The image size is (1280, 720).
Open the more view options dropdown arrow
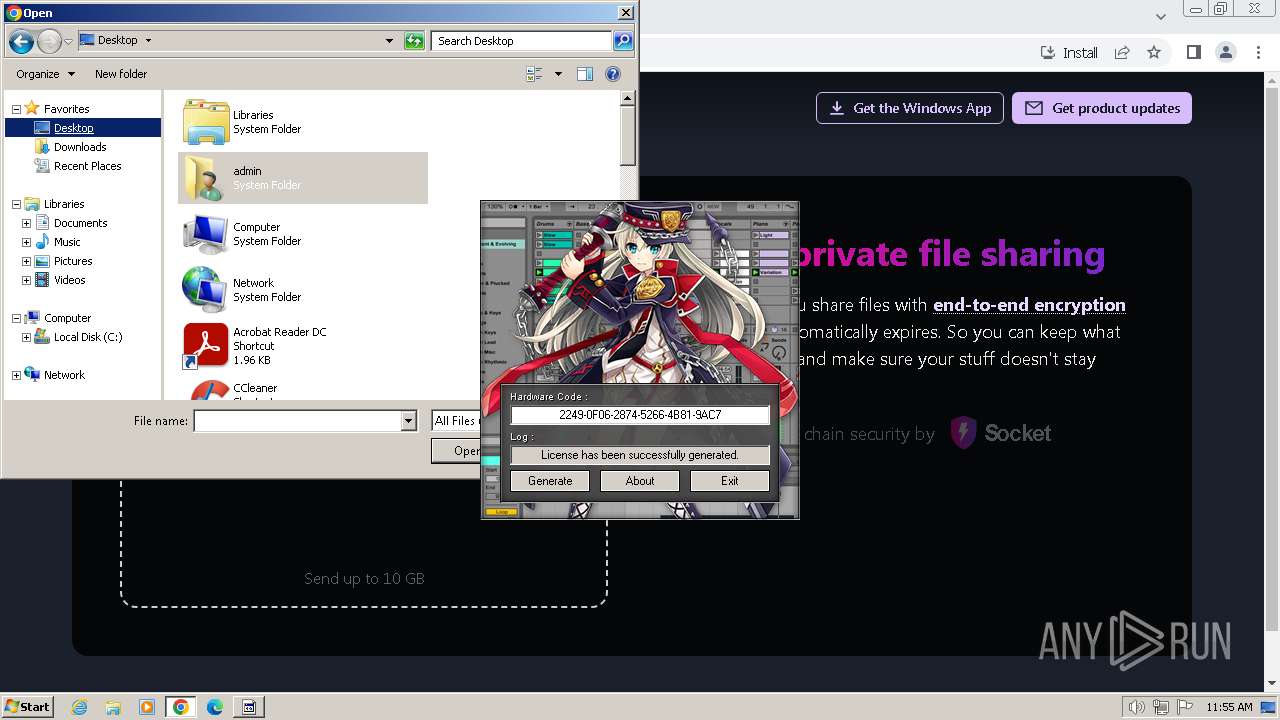coord(558,74)
